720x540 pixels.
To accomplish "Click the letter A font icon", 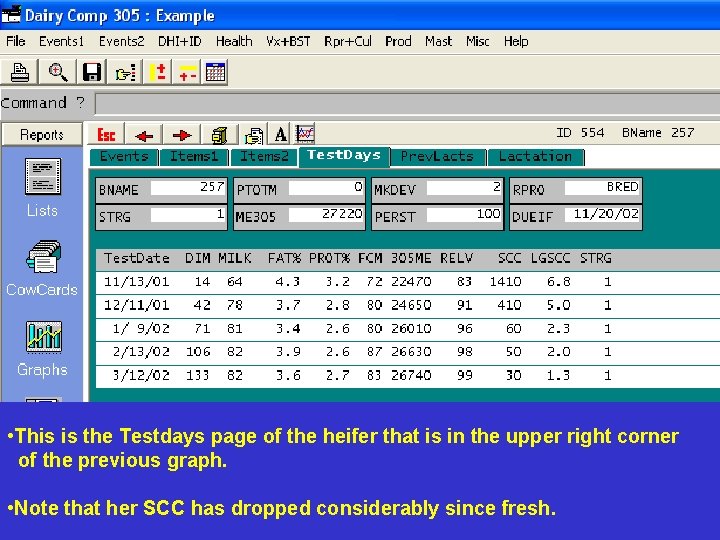I will pos(281,135).
